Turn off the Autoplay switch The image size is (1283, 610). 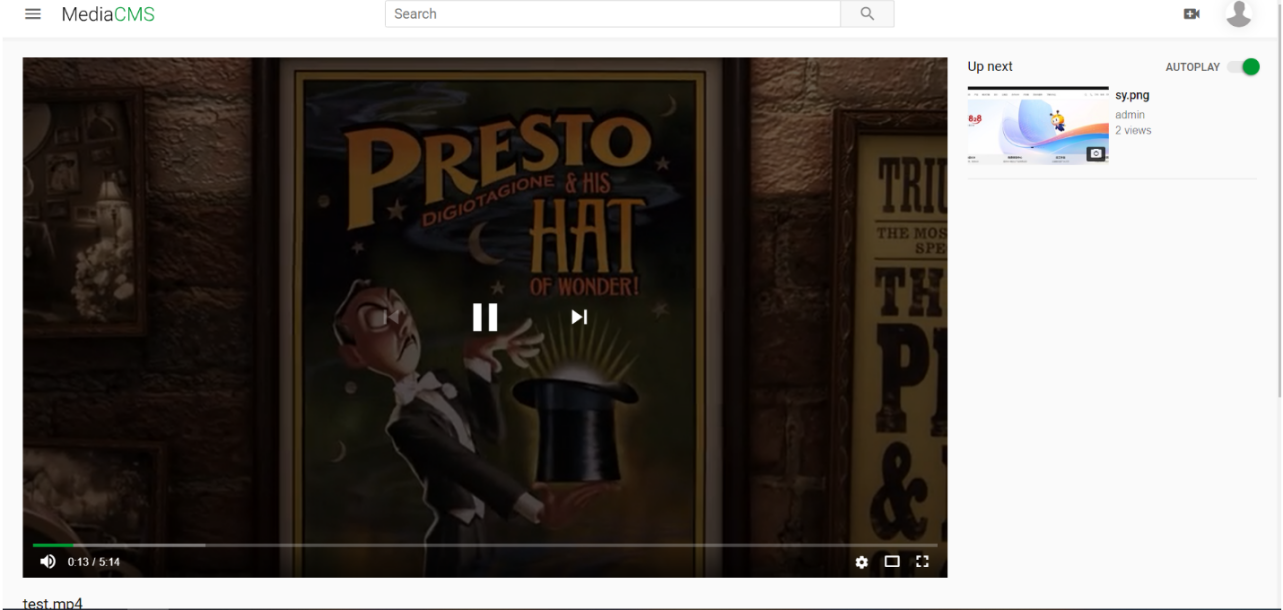tap(1244, 67)
